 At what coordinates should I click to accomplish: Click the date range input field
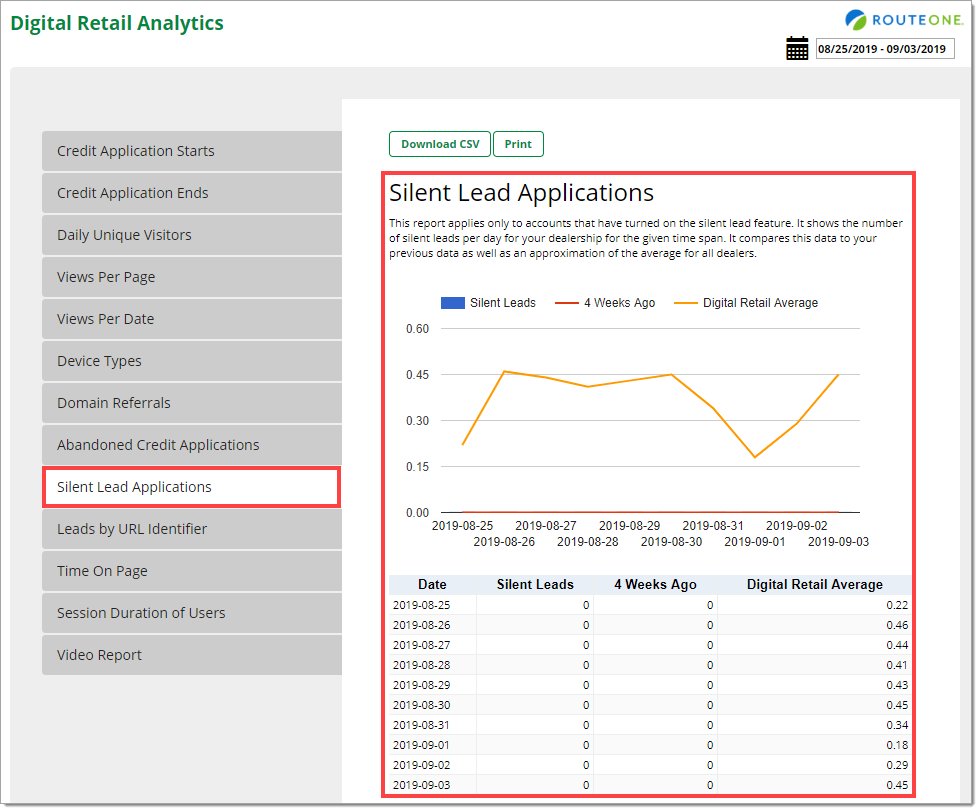pos(884,49)
